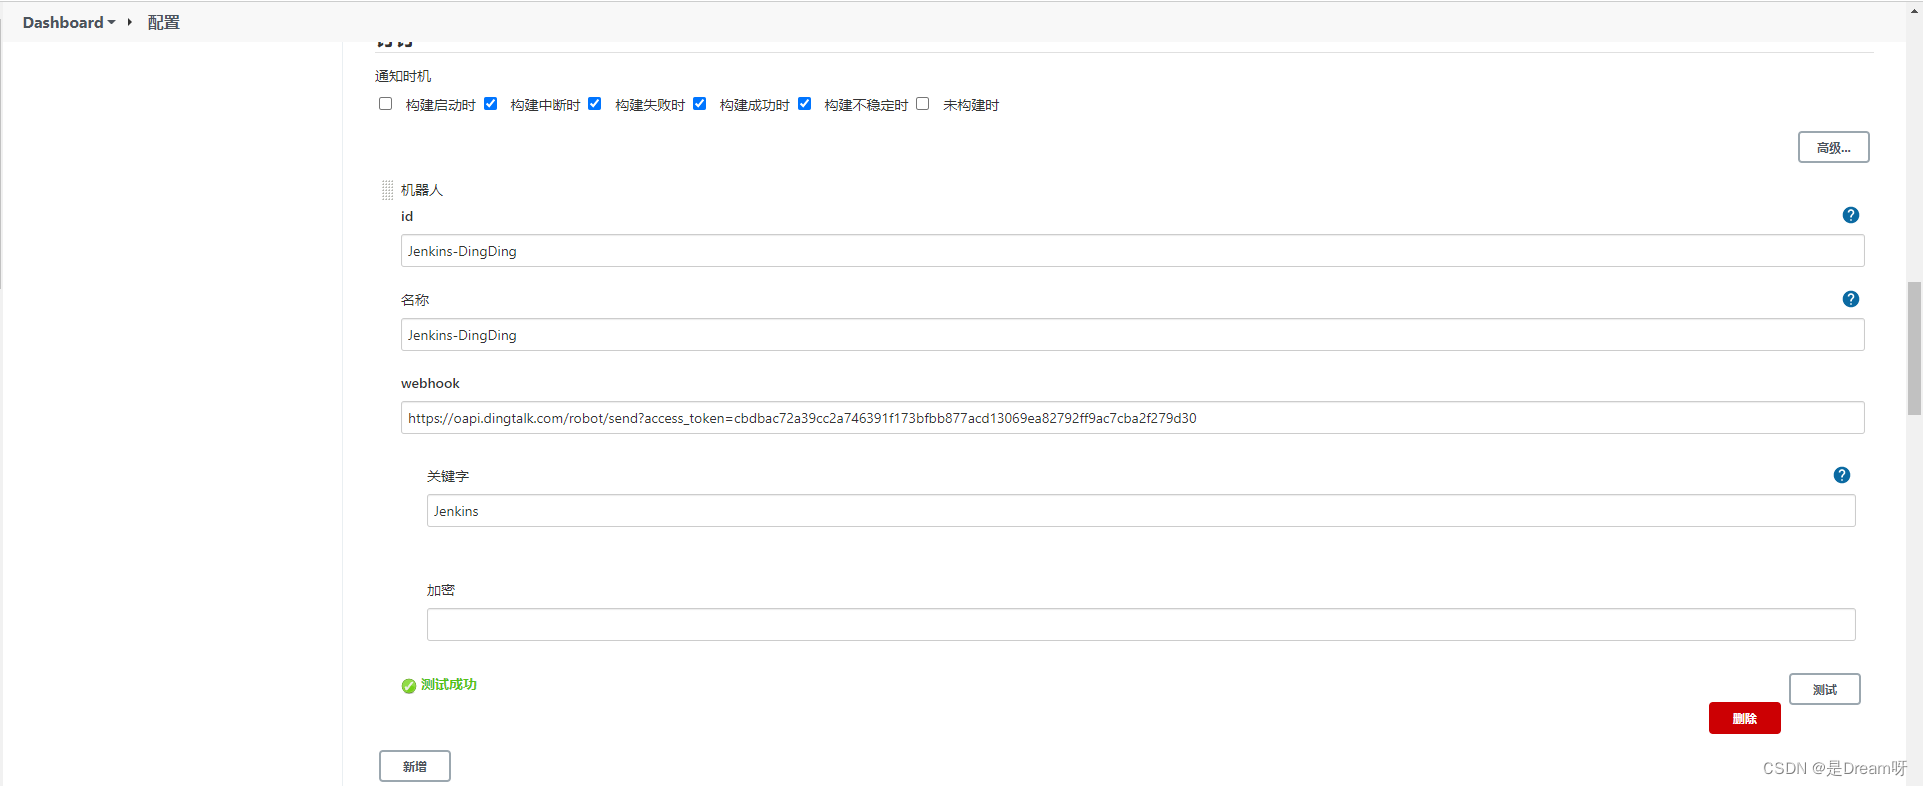The image size is (1923, 786).
Task: Toggle the 构建不稳定时 checkbox
Action: 804,104
